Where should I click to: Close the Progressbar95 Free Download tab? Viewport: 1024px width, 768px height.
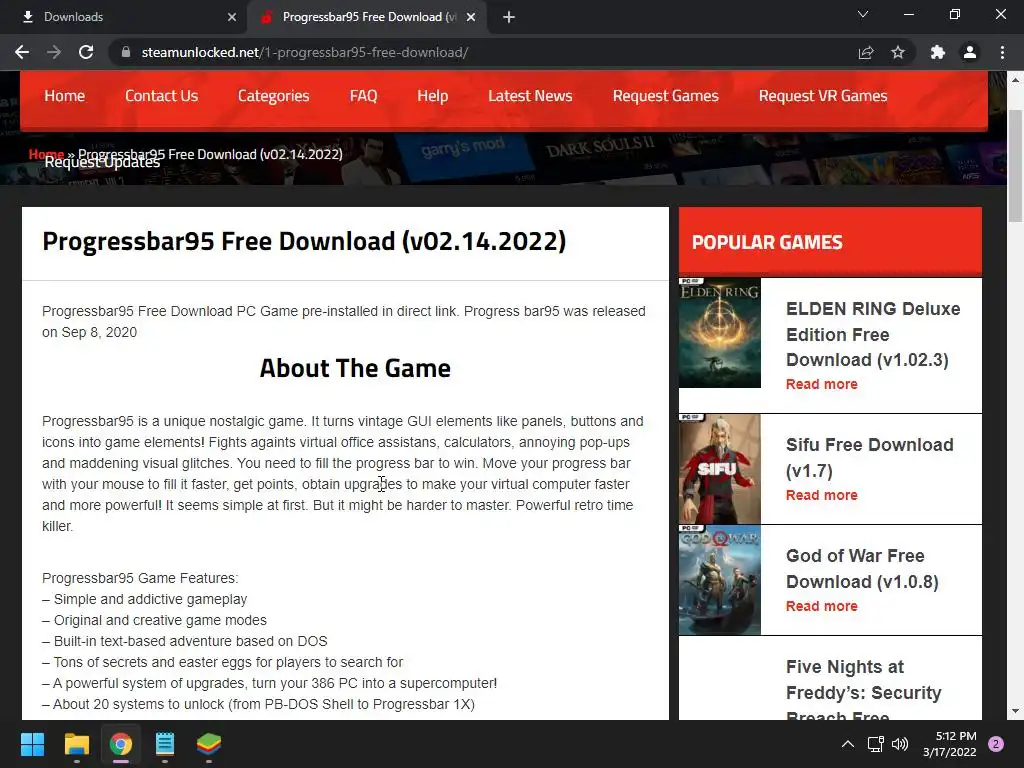pyautogui.click(x=471, y=17)
